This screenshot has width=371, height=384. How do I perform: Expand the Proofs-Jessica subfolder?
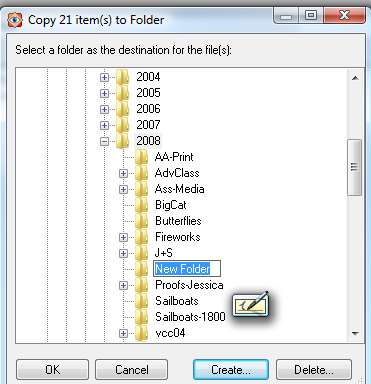123,285
